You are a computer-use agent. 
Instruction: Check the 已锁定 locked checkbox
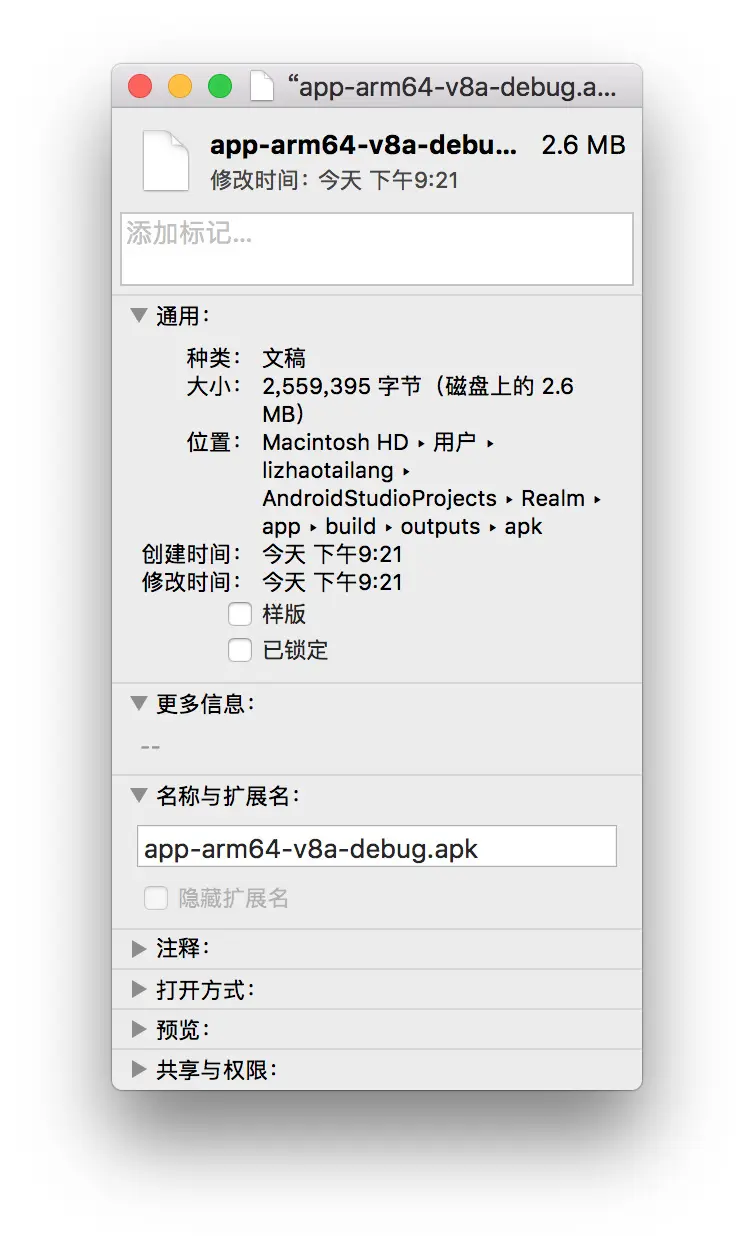pos(240,650)
